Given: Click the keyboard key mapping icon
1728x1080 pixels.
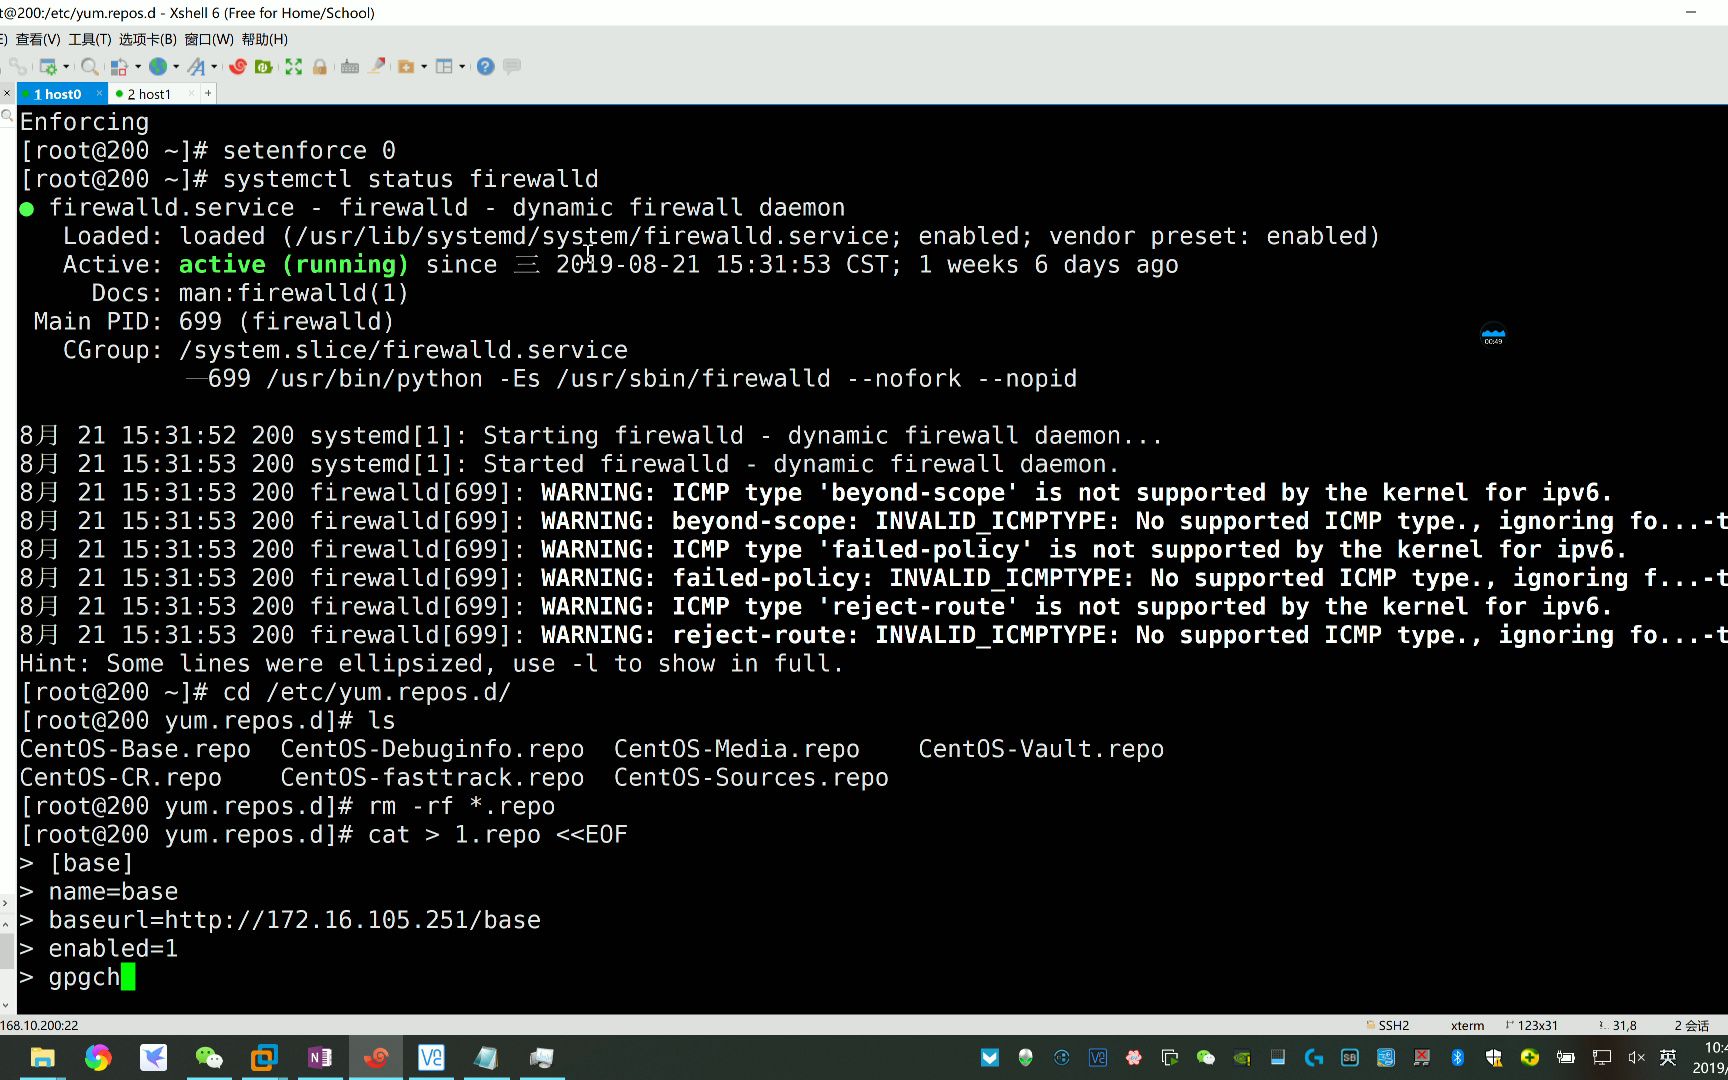Looking at the screenshot, I should [x=350, y=67].
